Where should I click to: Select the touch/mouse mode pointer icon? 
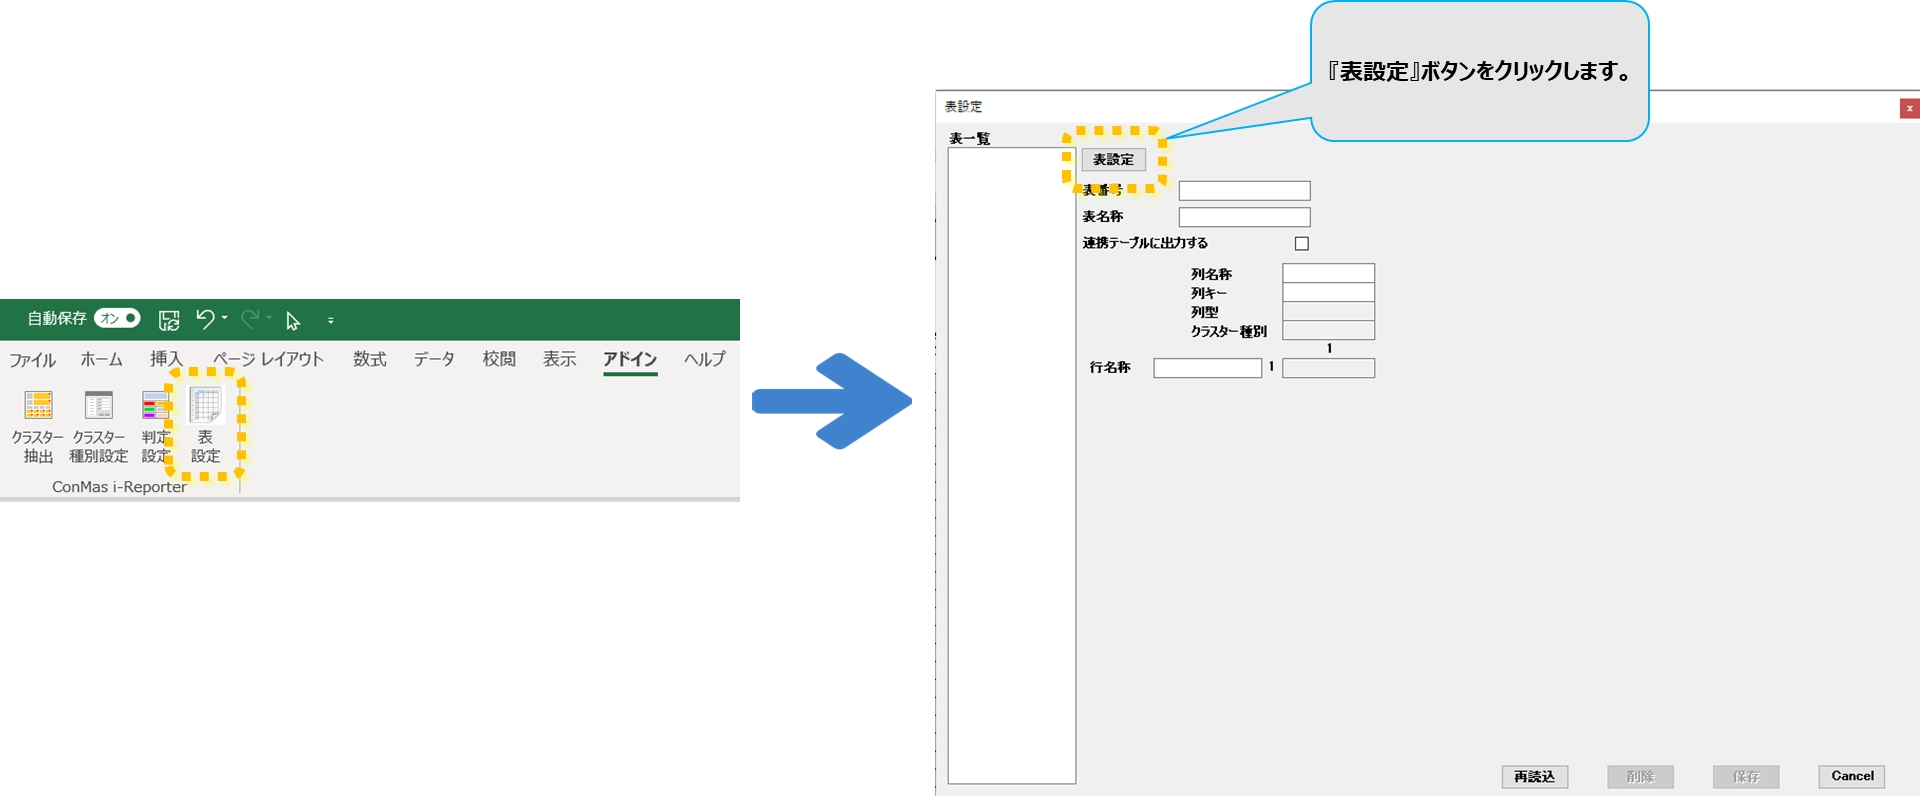[x=293, y=320]
